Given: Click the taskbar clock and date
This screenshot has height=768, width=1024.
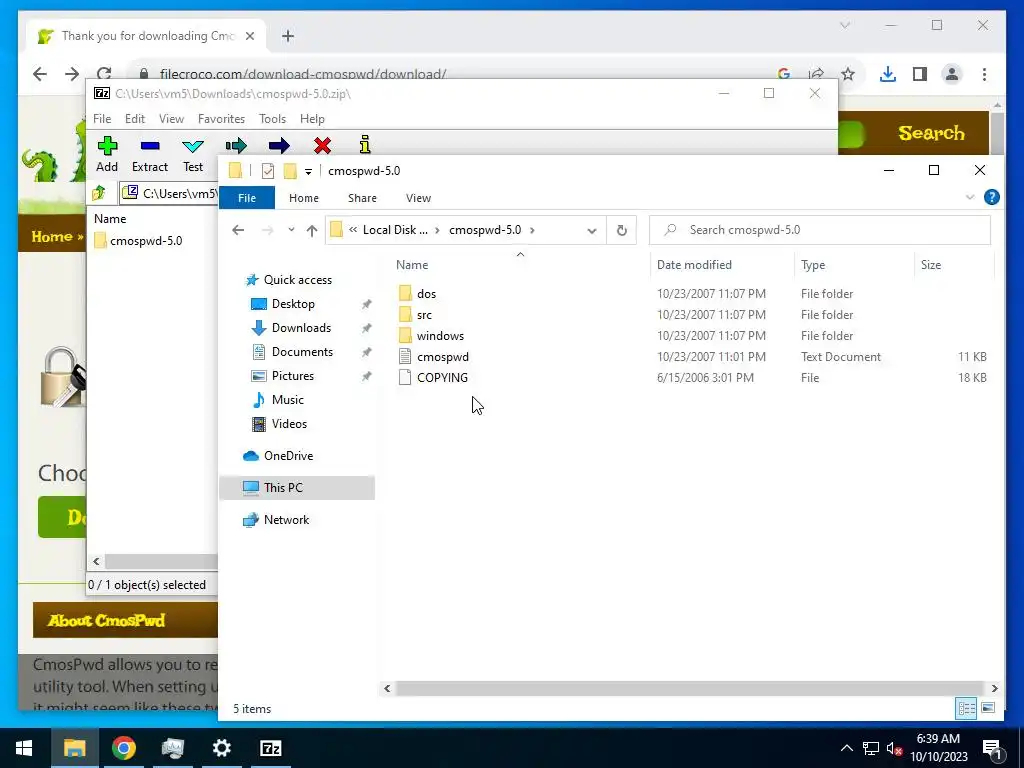Looking at the screenshot, I should pyautogui.click(x=938, y=748).
